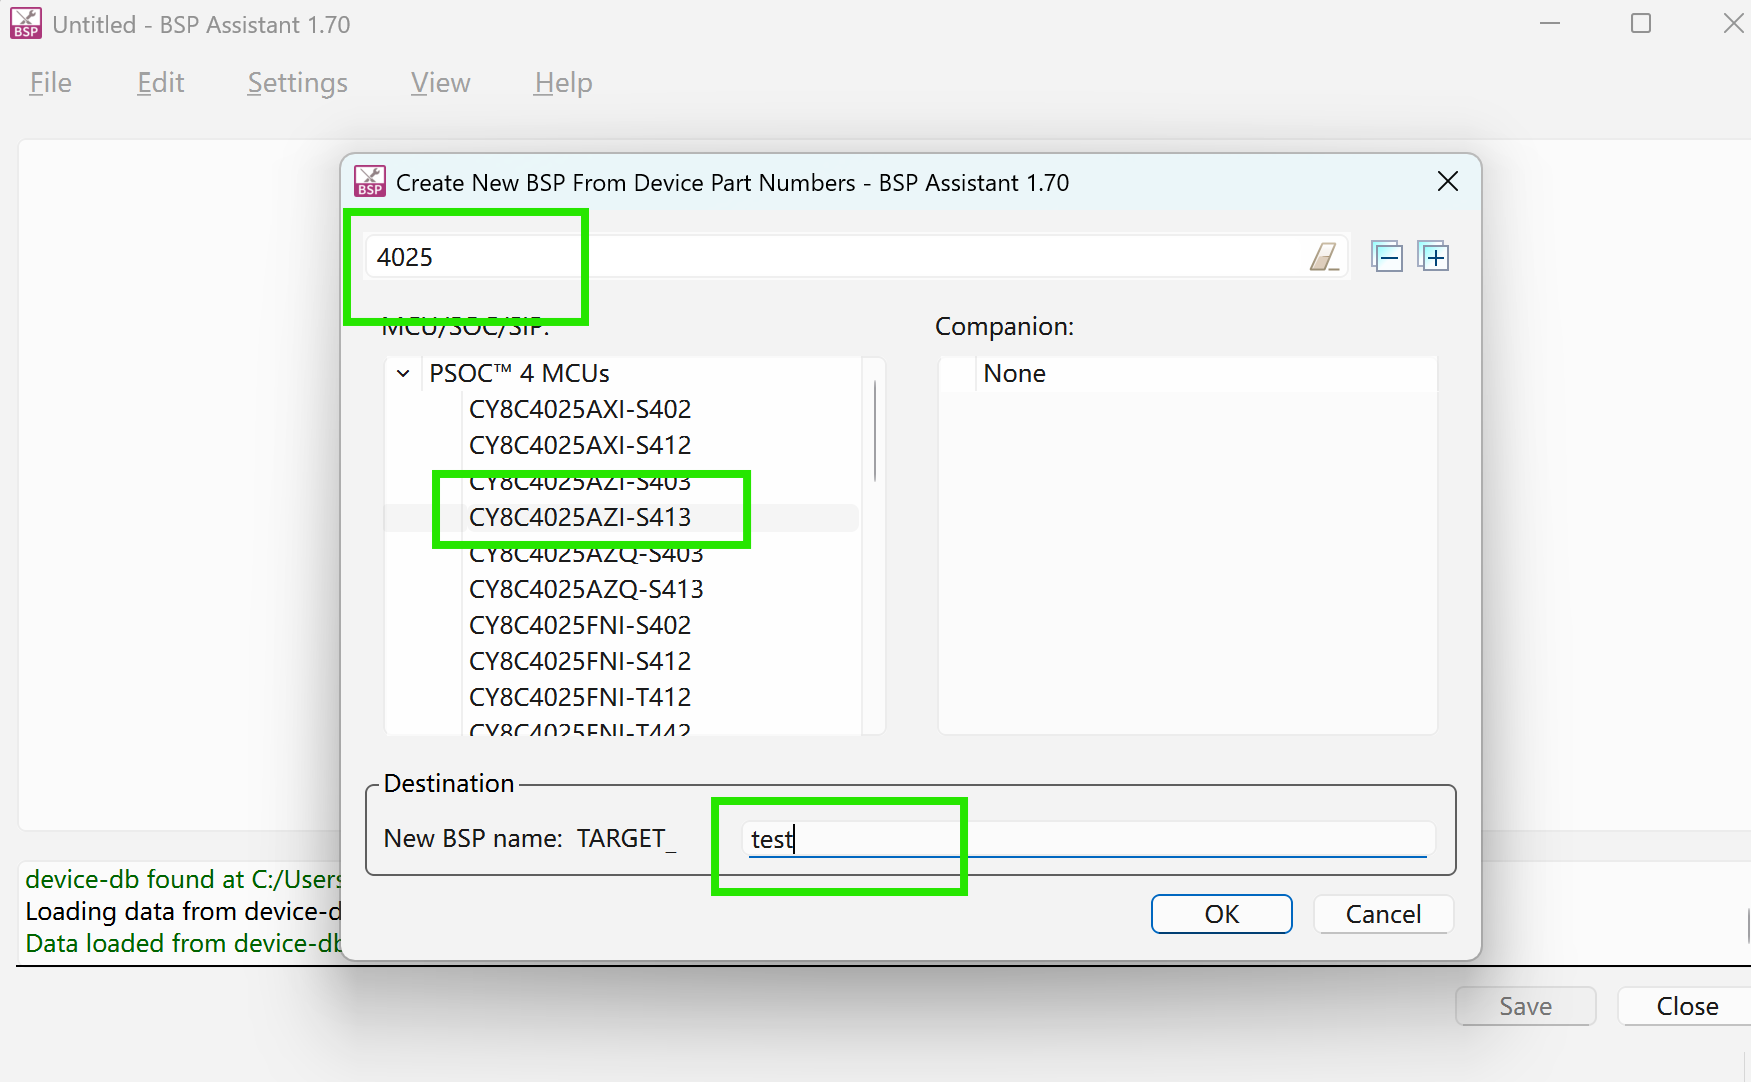Click the BSP icon in the dialog title bar
Viewport: 1751px width, 1082px height.
point(370,182)
